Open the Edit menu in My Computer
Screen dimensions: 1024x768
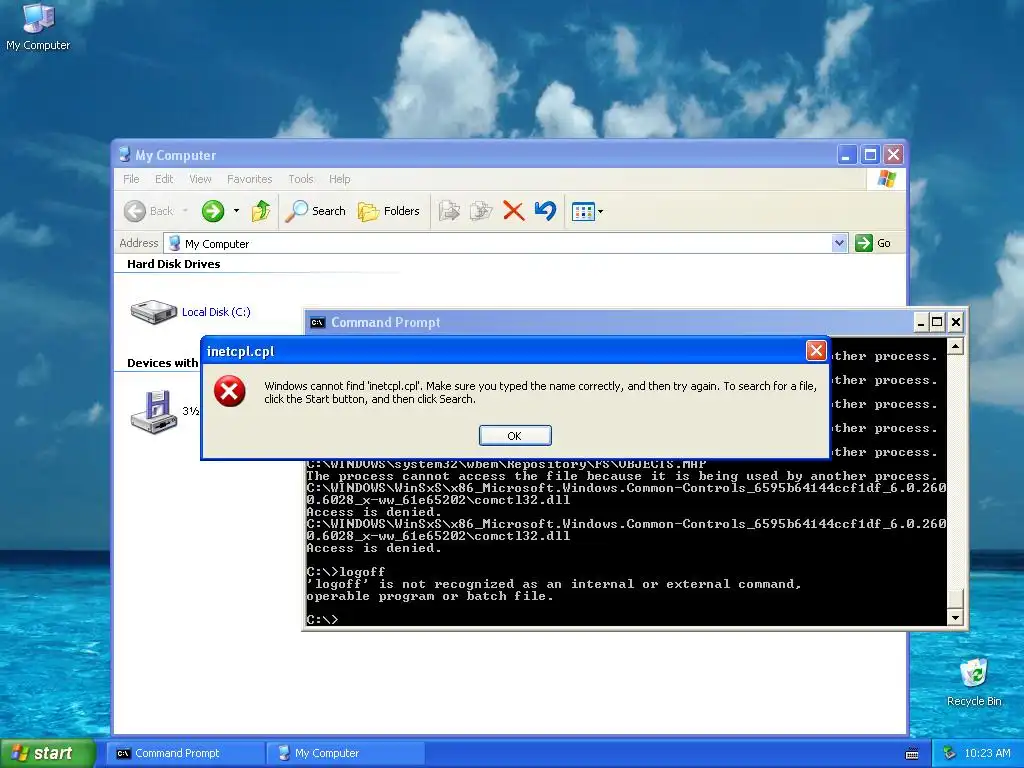[164, 179]
